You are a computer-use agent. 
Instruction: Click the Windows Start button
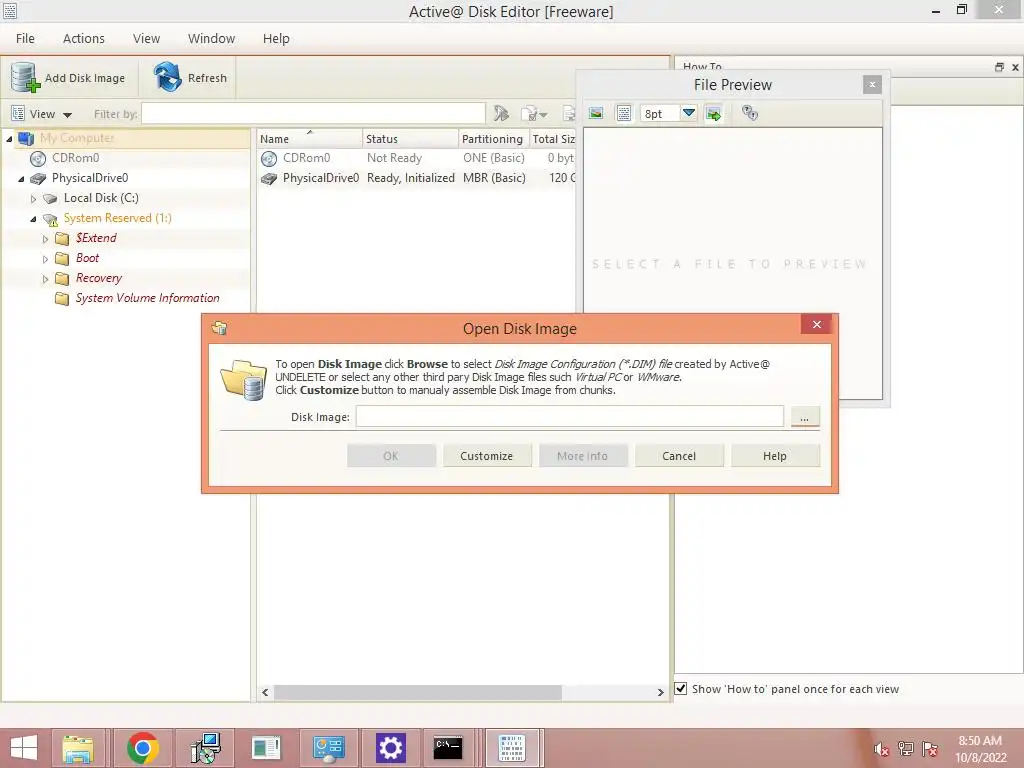(x=24, y=748)
